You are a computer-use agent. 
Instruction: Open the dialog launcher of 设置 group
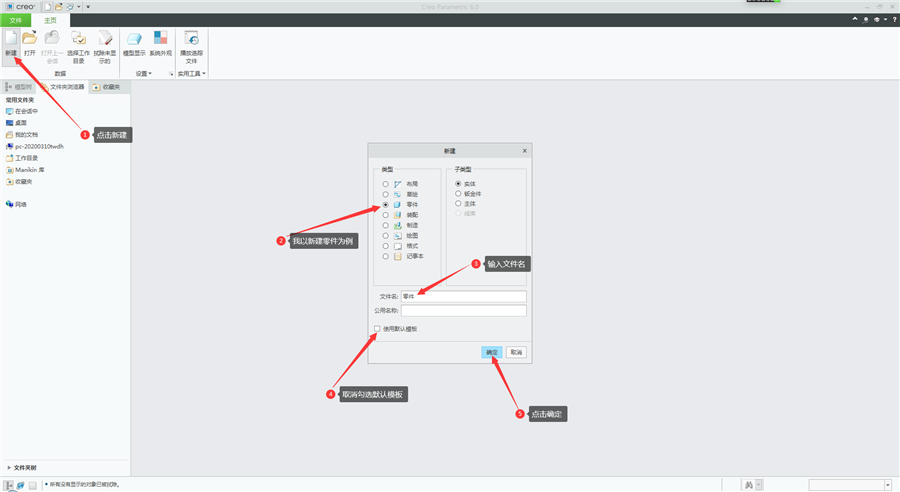[x=170, y=73]
